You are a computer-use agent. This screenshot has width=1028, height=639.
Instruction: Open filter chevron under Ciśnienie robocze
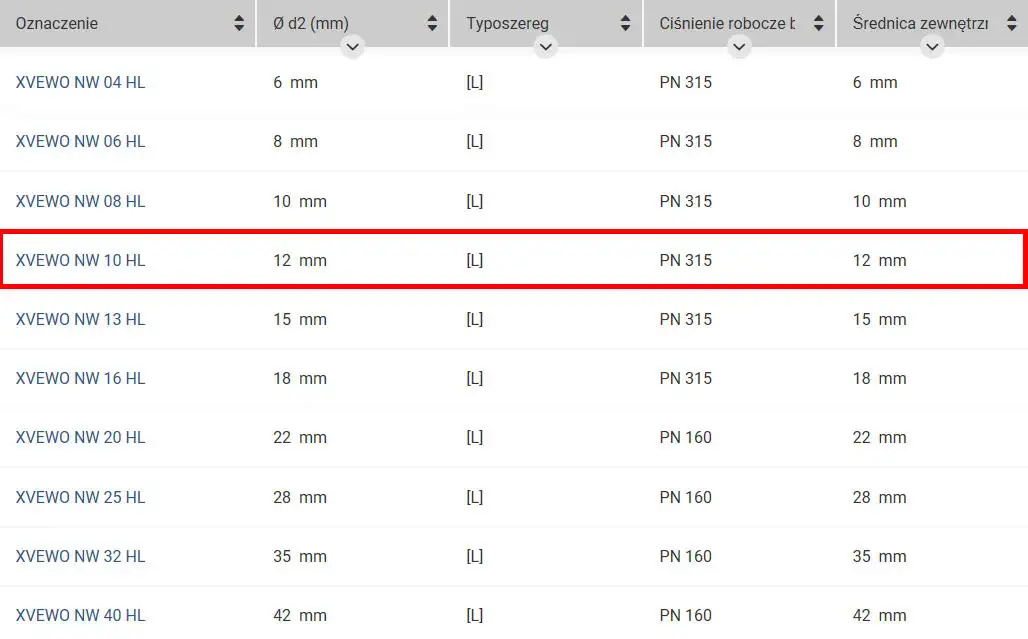(x=739, y=46)
